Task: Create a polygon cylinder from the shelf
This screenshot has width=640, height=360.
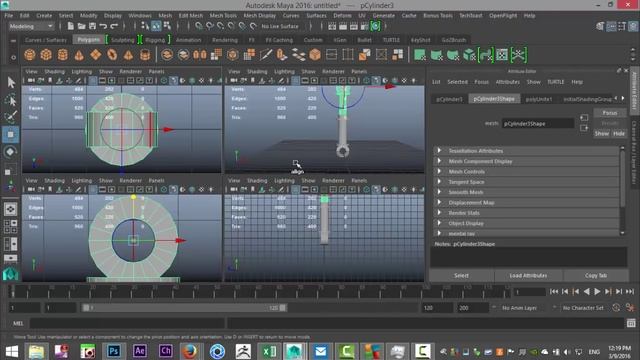Action: pos(62,55)
